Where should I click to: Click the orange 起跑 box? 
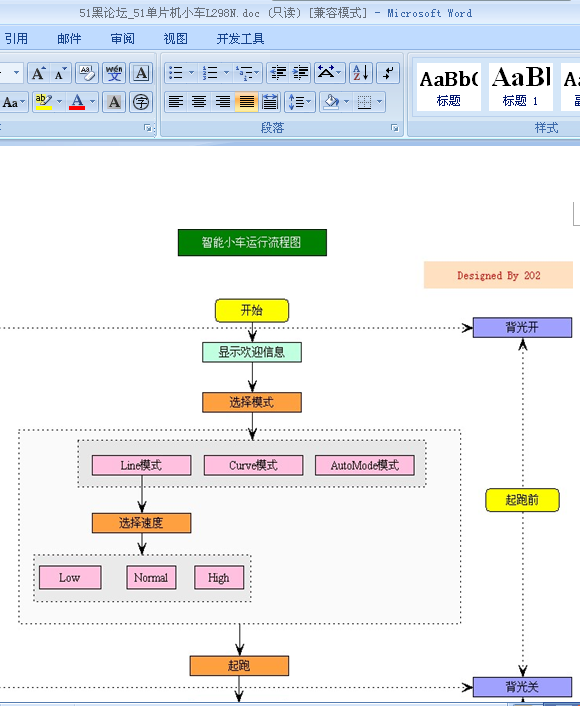239,665
